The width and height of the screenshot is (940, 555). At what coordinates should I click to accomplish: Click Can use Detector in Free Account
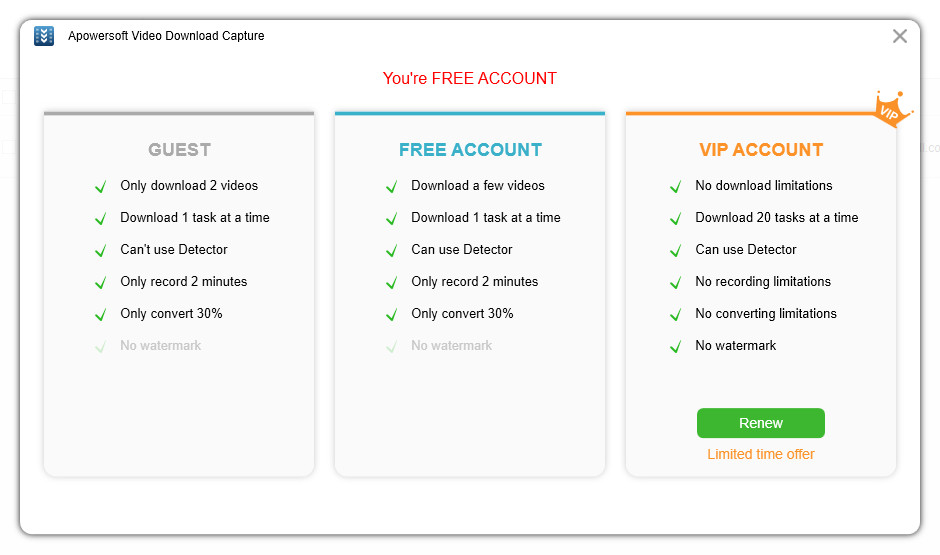click(462, 249)
